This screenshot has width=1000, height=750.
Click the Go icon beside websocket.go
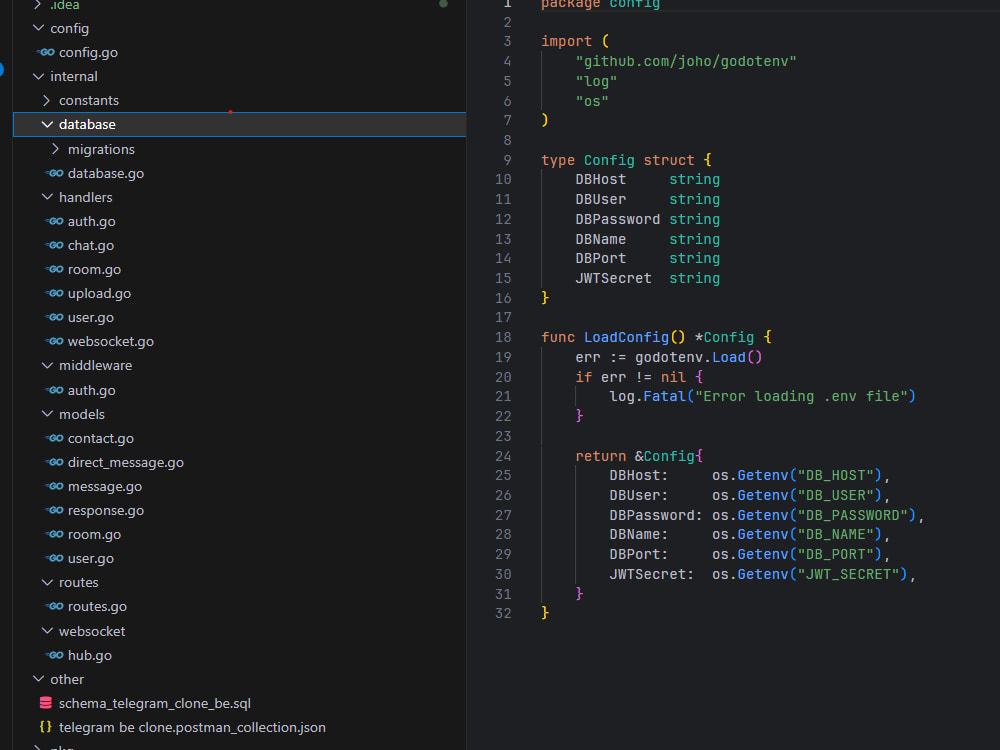pos(55,341)
